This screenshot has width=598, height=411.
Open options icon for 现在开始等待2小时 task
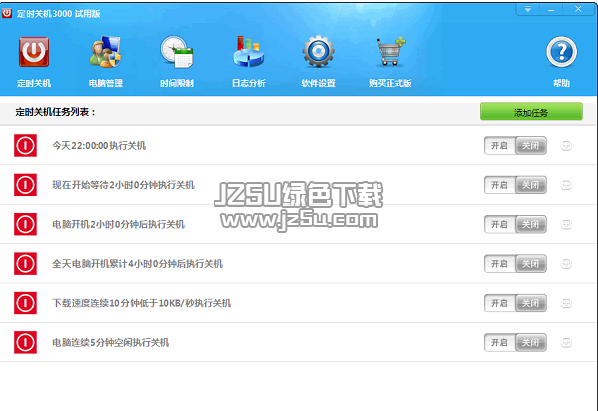coord(566,185)
